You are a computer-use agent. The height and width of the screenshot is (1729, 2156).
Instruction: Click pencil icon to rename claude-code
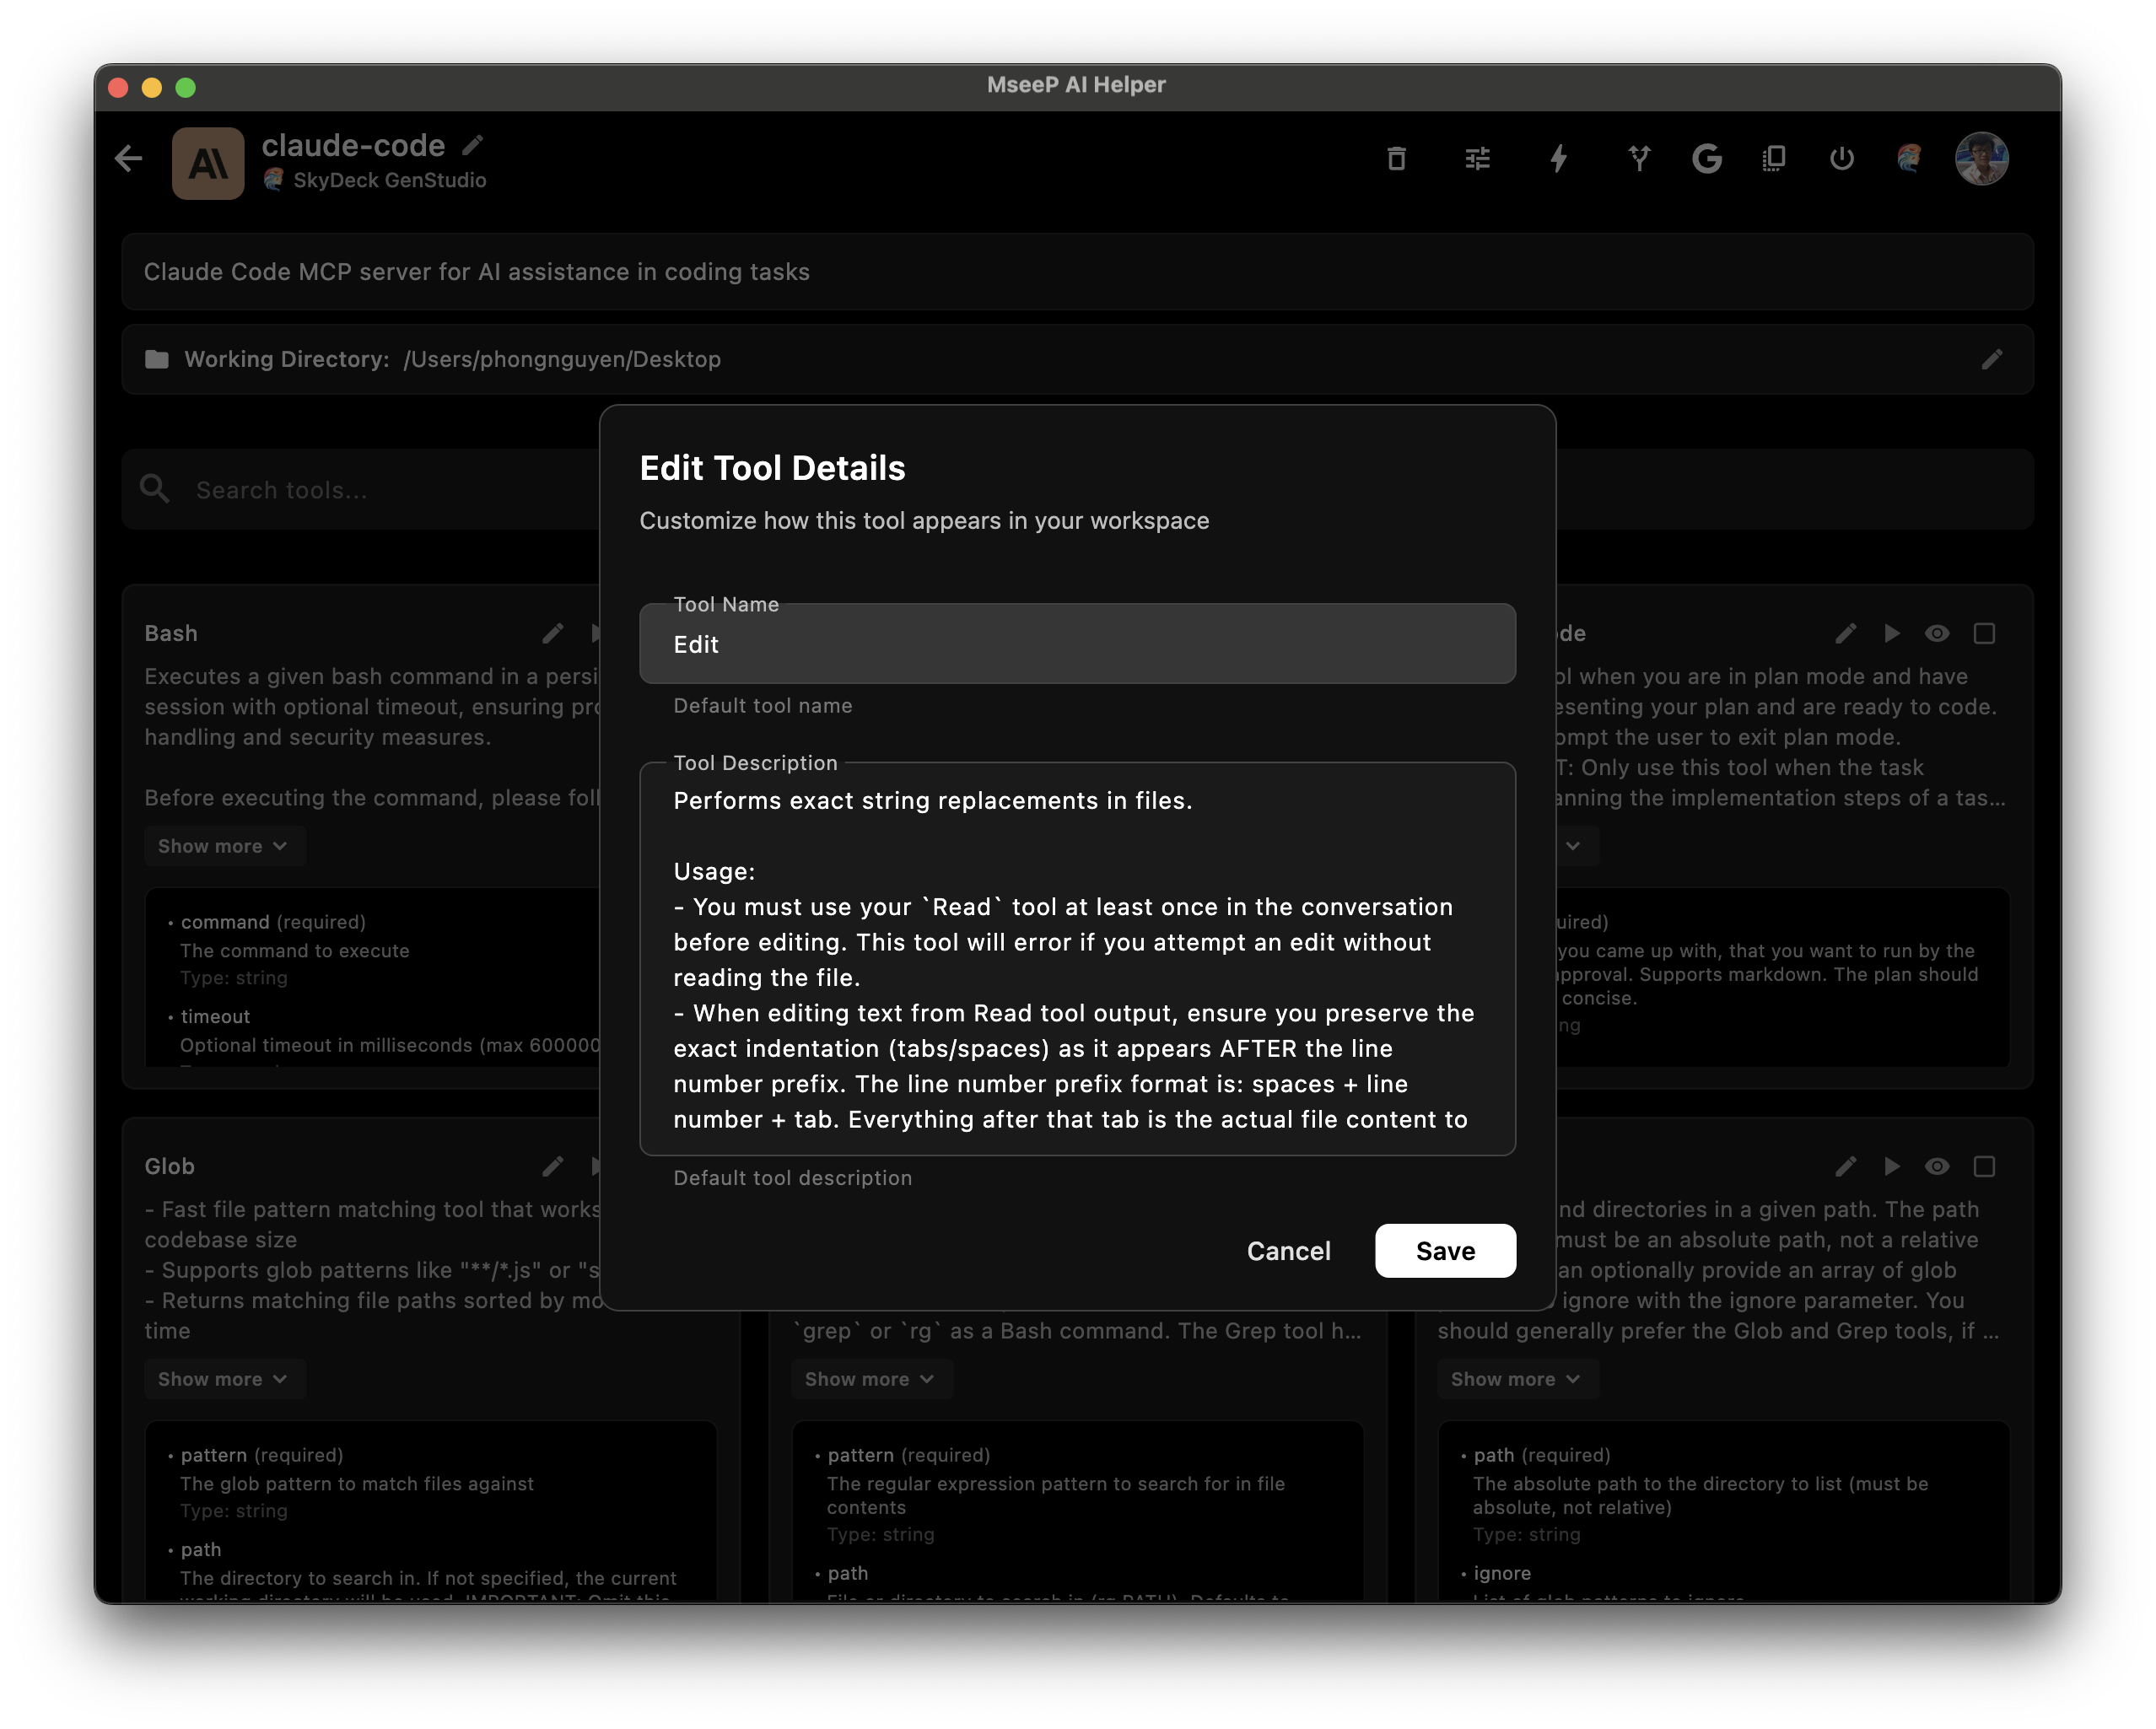(473, 146)
